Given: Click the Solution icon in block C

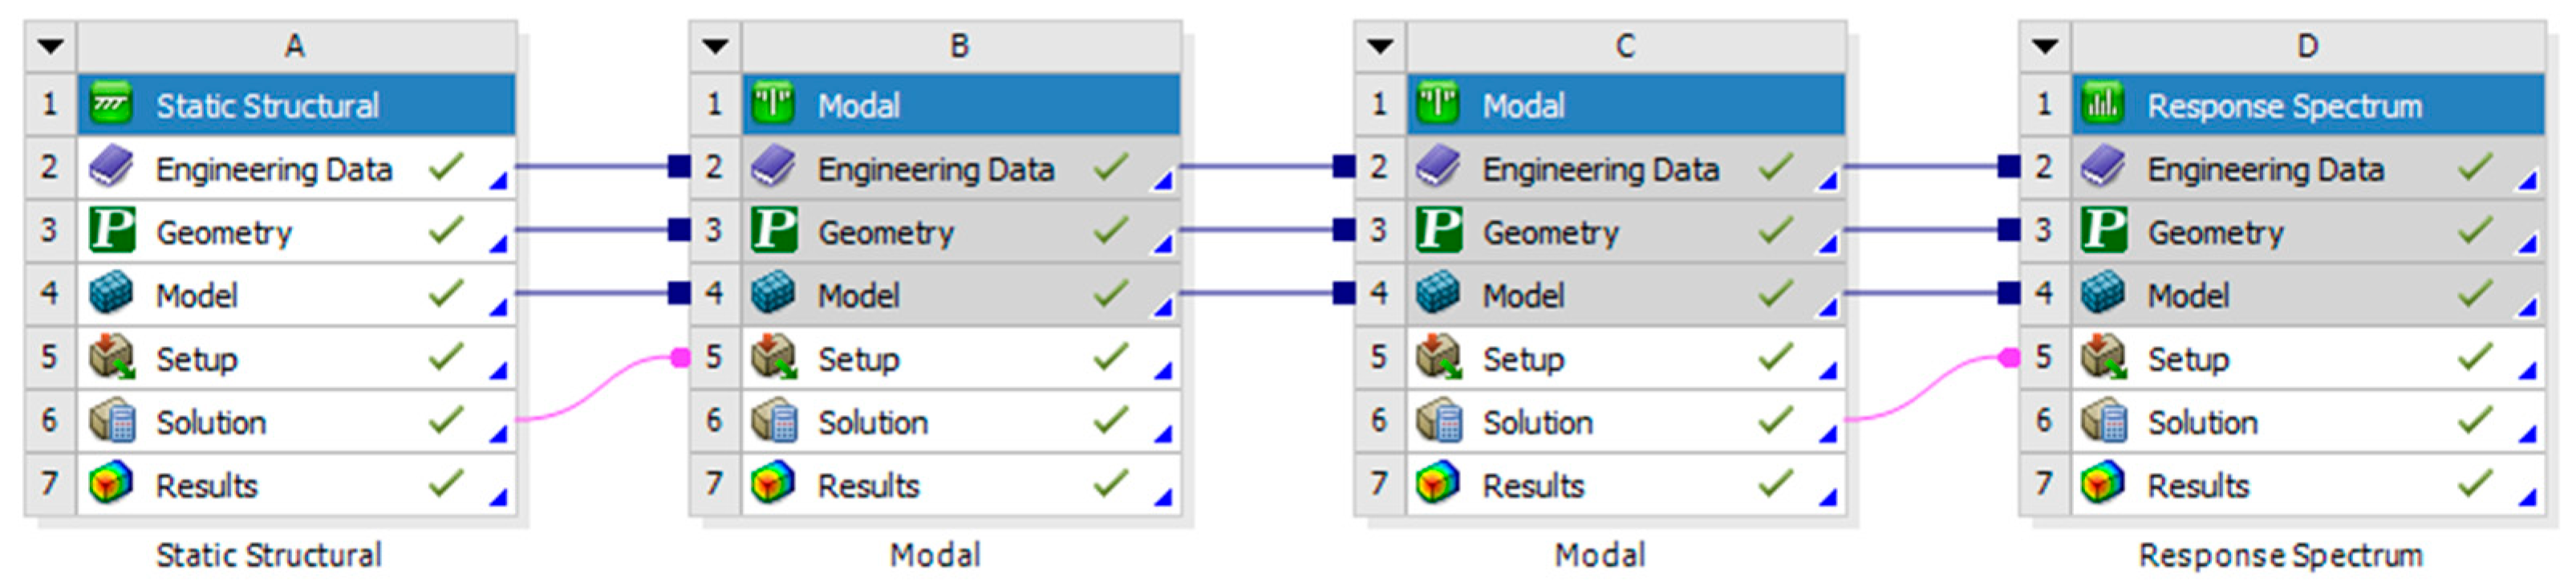Looking at the screenshot, I should [x=1438, y=421].
